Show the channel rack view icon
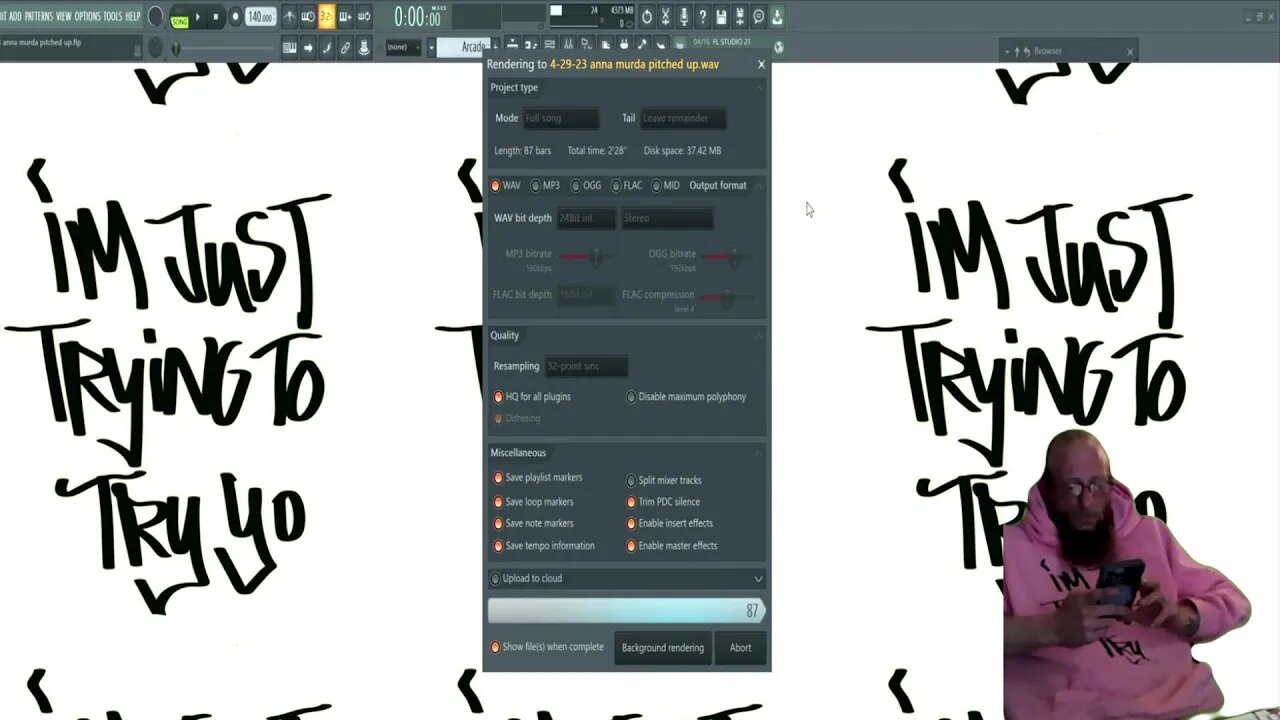This screenshot has width=1280, height=720. 550,45
